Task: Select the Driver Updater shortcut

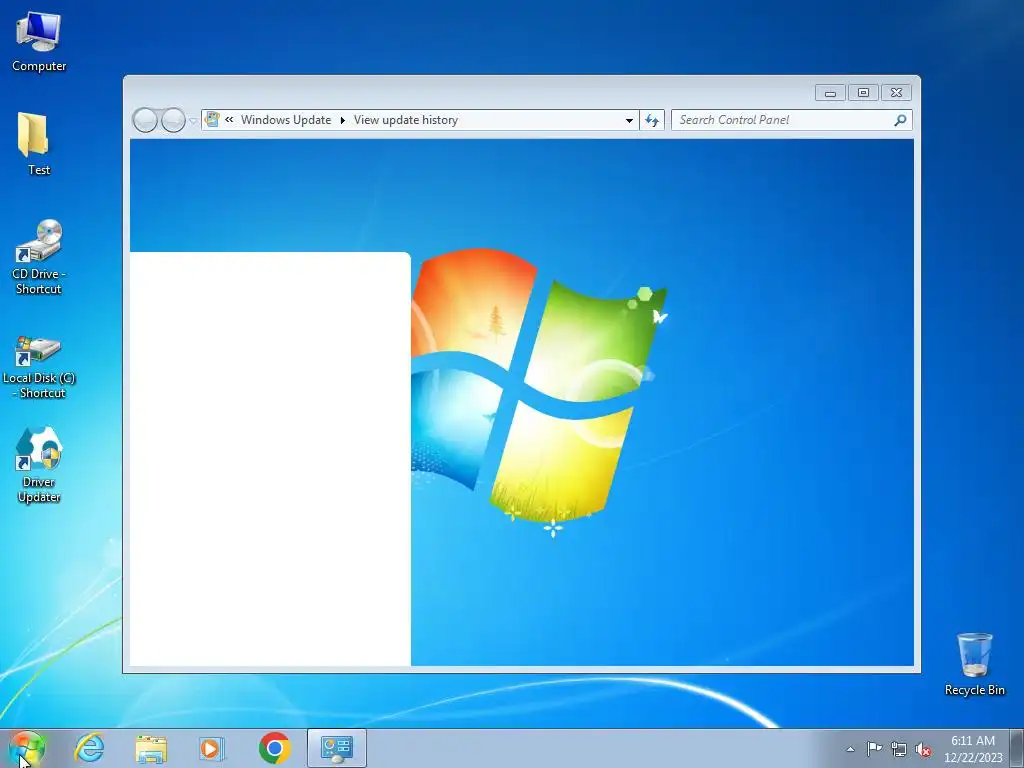Action: (39, 465)
